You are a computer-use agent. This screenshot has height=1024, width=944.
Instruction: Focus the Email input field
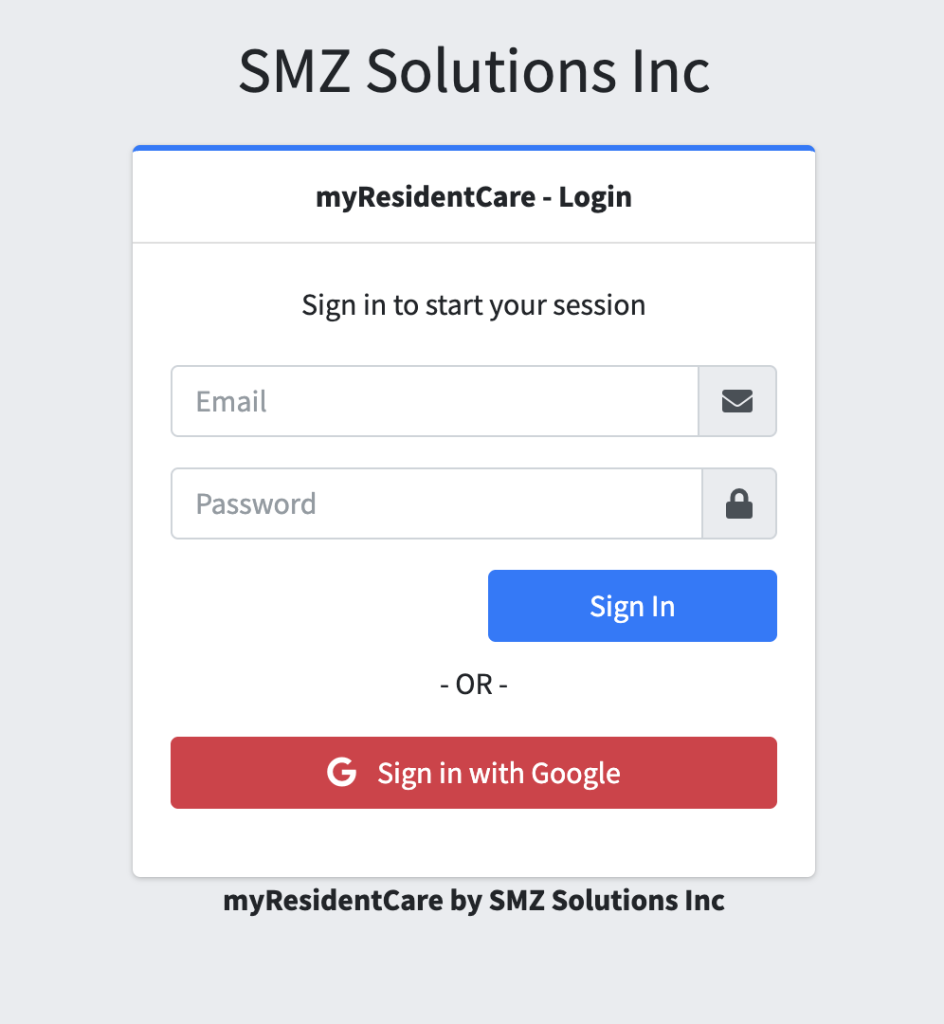coord(434,401)
